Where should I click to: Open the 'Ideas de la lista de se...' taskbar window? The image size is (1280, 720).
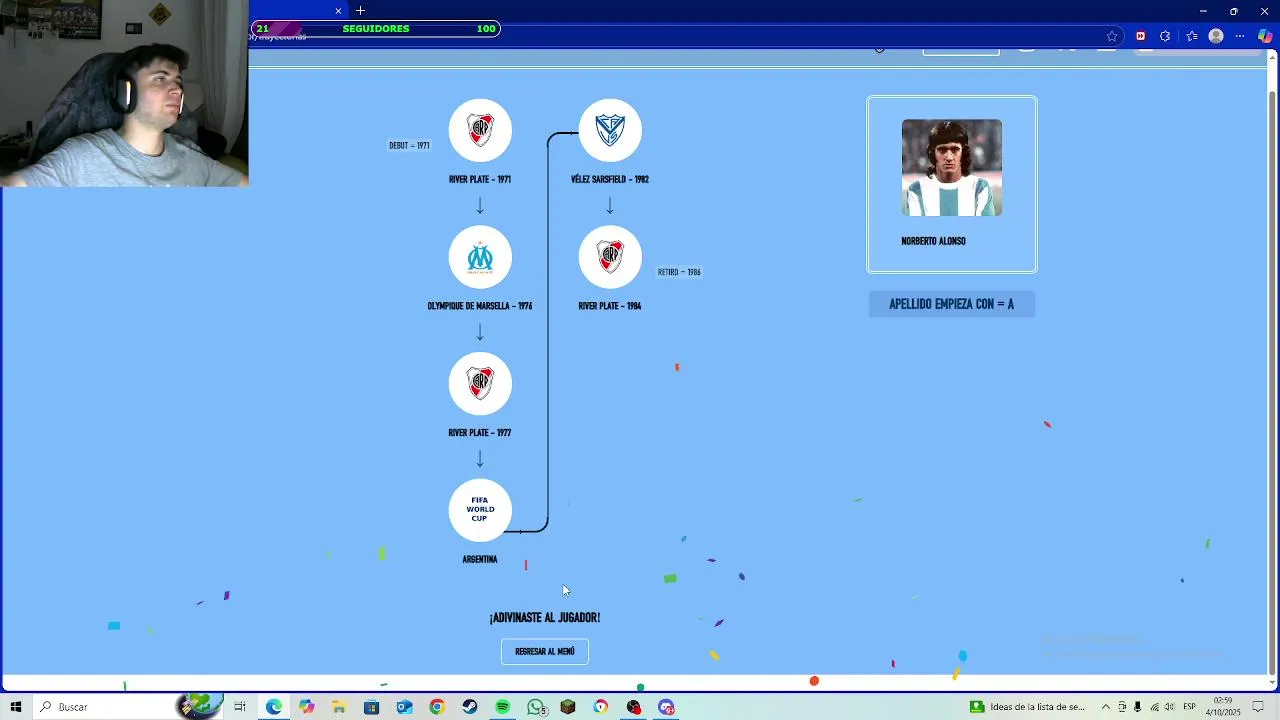[1029, 707]
